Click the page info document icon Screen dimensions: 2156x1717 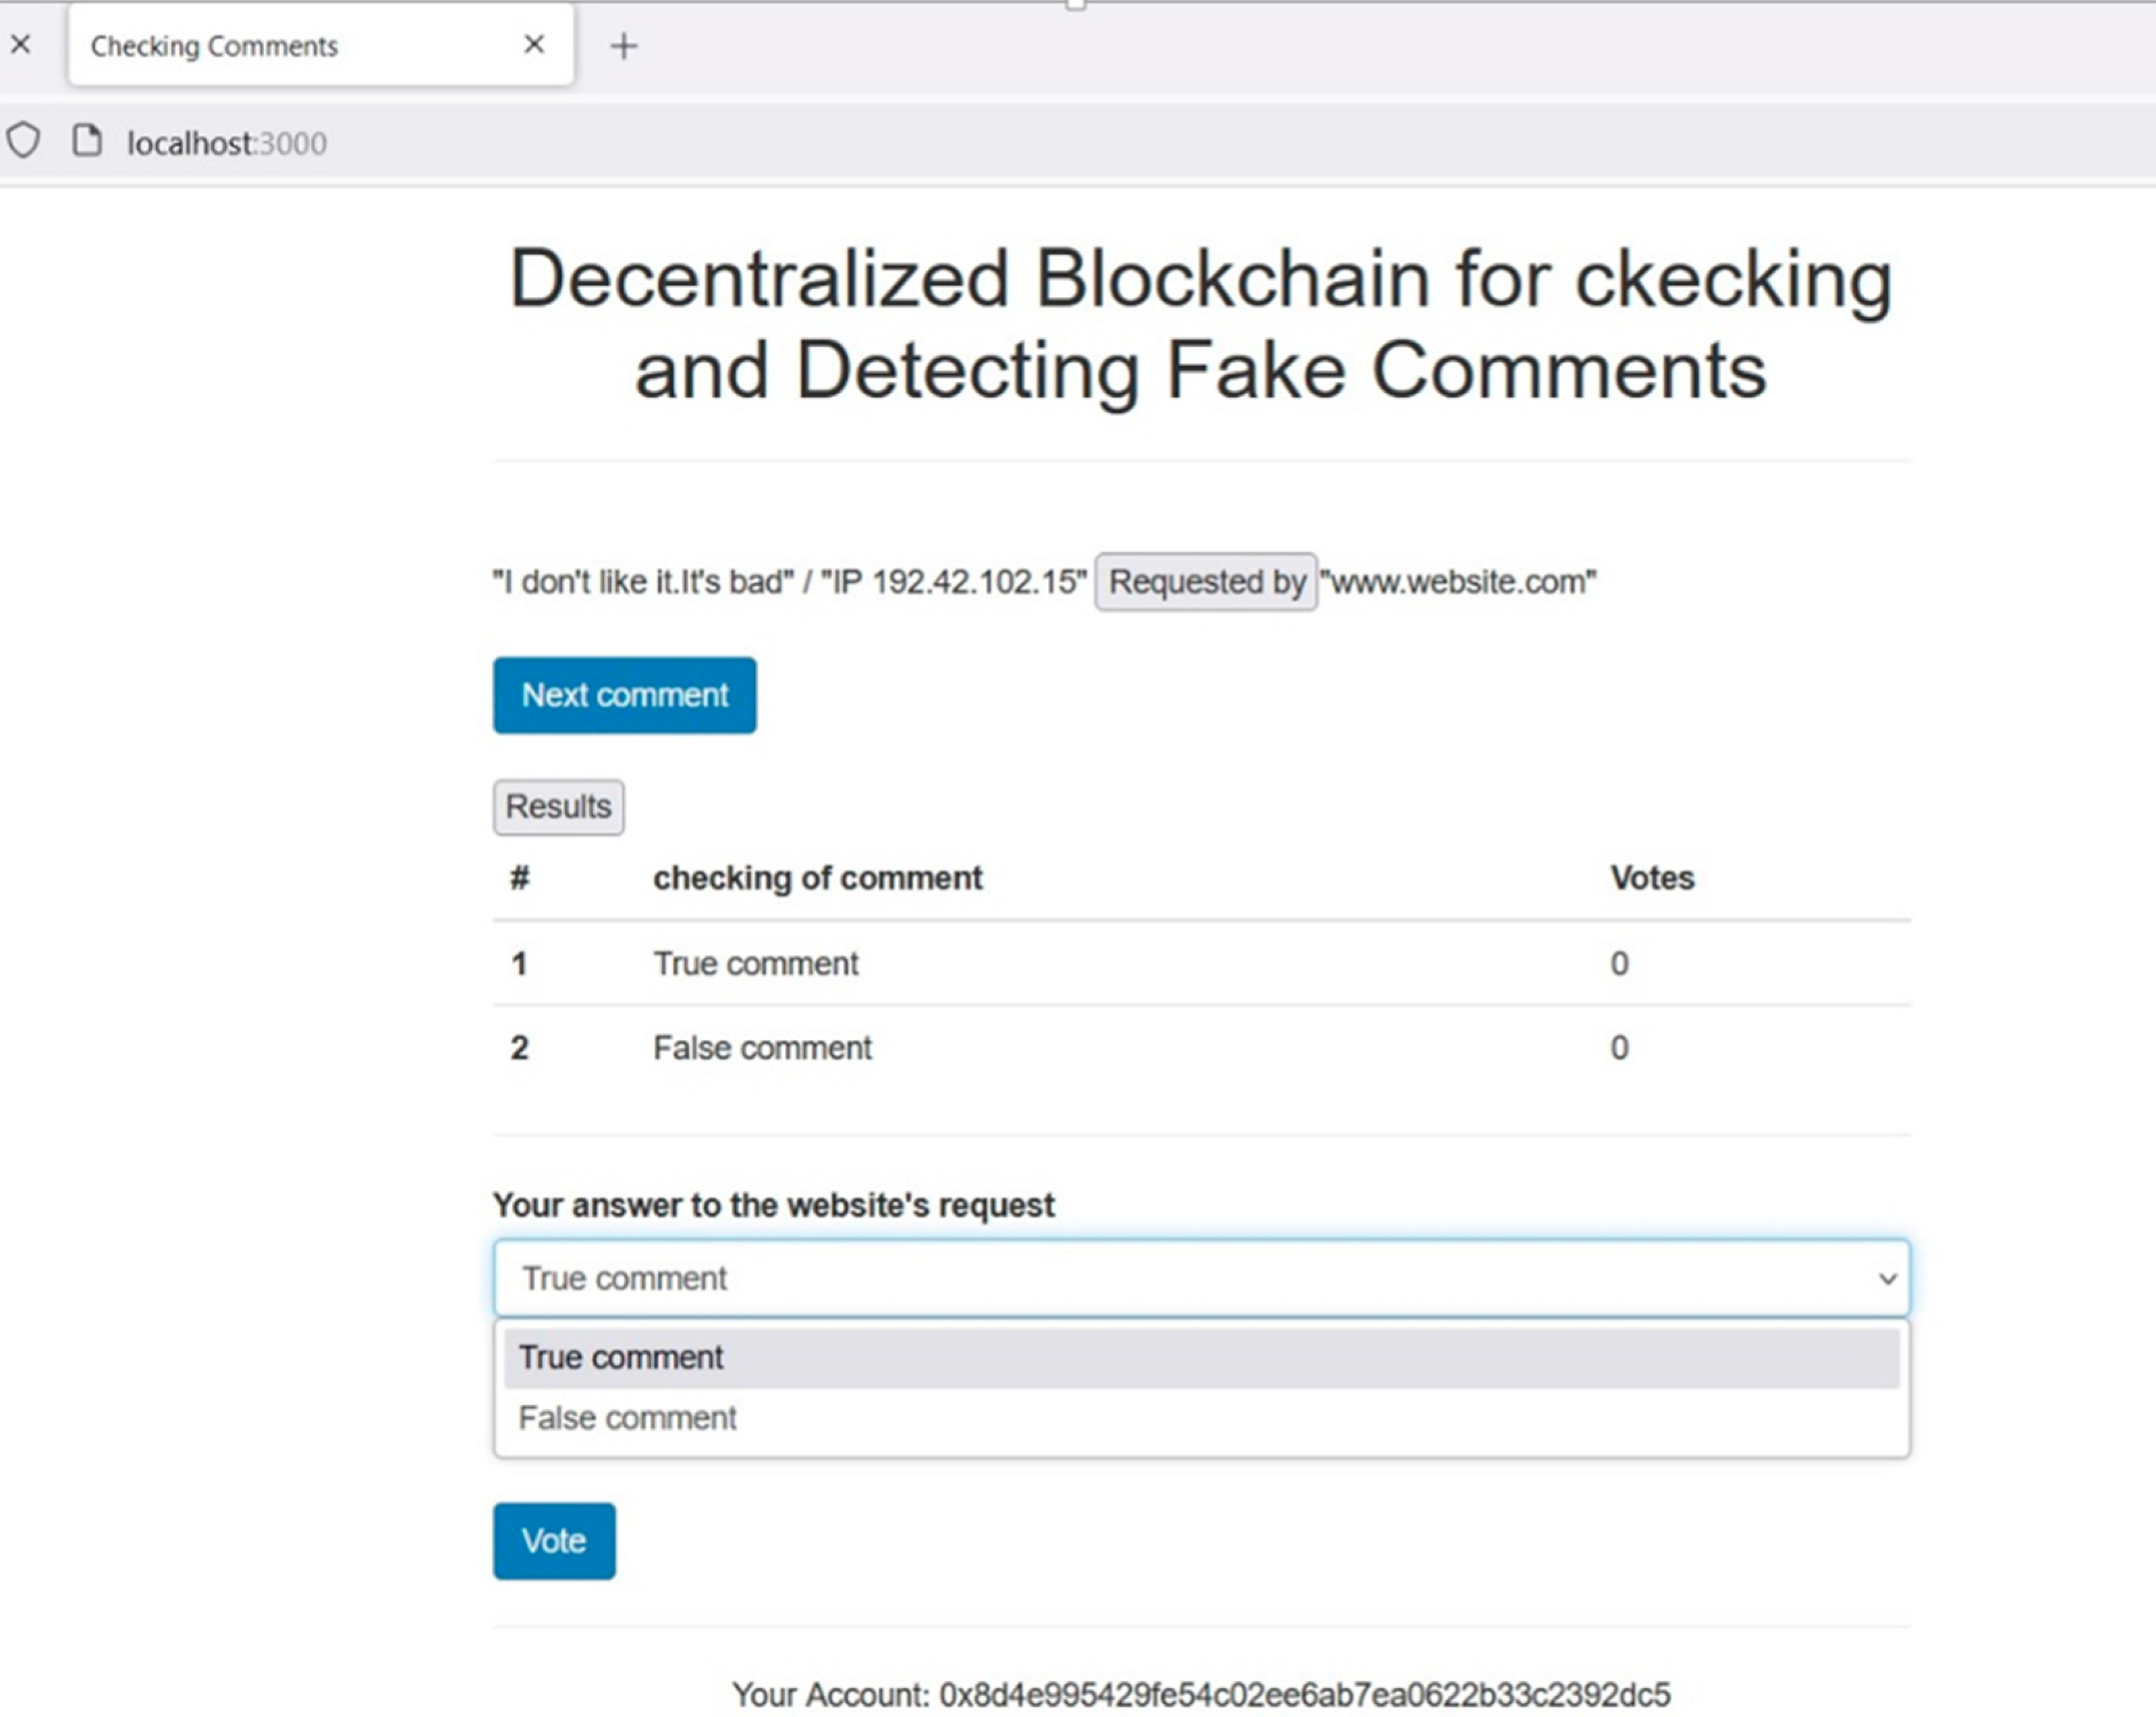click(x=87, y=141)
